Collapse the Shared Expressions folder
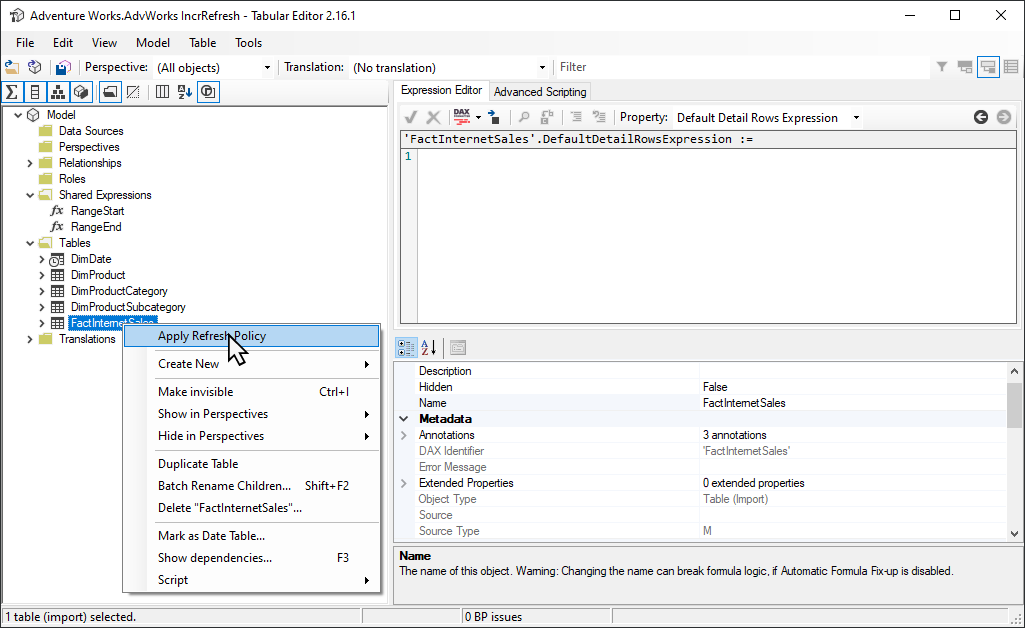The height and width of the screenshot is (628, 1025). pyautogui.click(x=29, y=194)
